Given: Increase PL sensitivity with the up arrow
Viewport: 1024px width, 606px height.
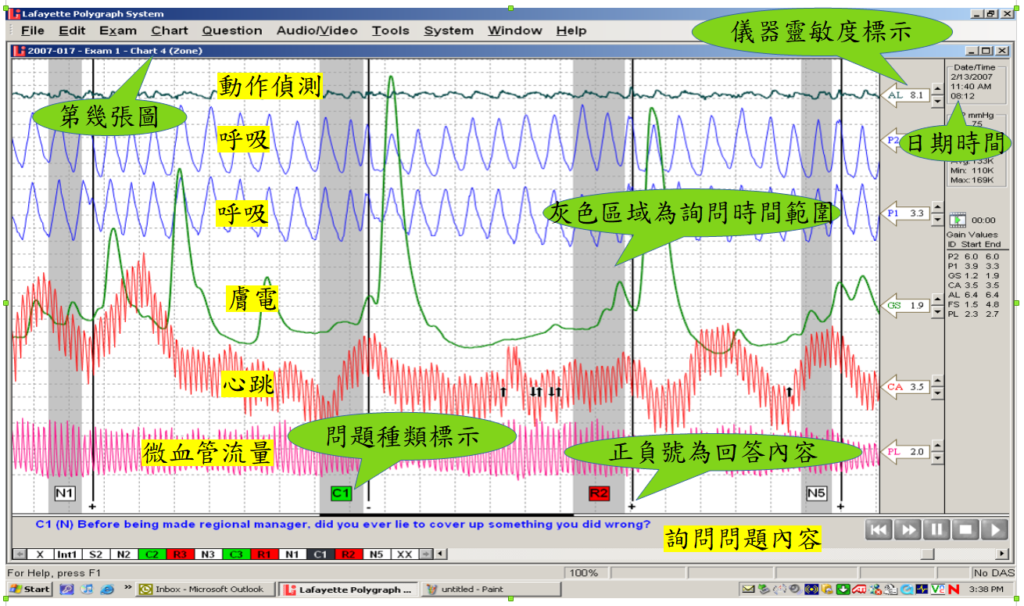Looking at the screenshot, I should click(x=937, y=446).
